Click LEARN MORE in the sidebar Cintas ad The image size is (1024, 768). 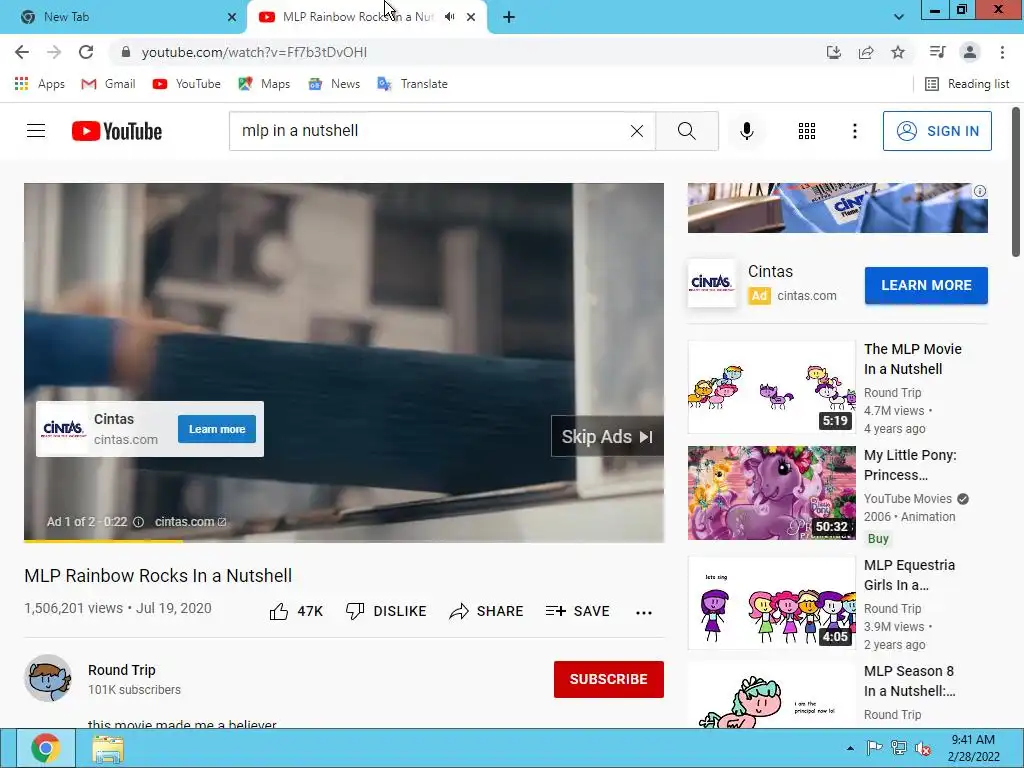click(x=926, y=285)
